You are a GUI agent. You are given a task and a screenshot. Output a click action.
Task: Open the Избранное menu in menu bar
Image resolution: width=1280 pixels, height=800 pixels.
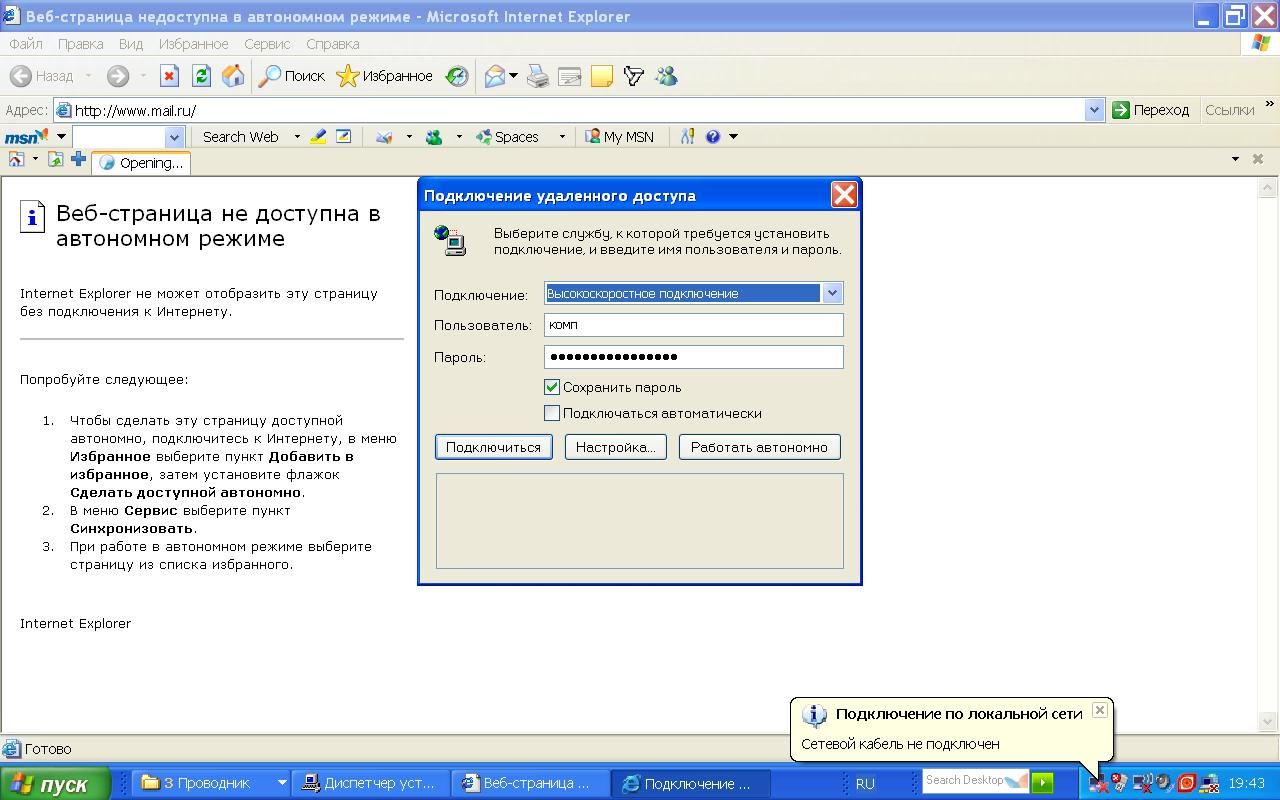tap(193, 44)
